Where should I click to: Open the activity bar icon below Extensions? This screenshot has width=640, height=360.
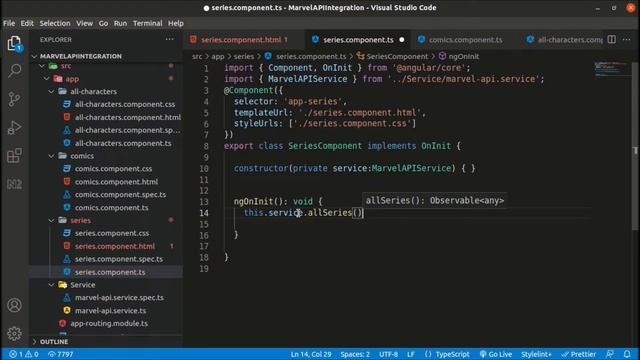tap(14, 184)
